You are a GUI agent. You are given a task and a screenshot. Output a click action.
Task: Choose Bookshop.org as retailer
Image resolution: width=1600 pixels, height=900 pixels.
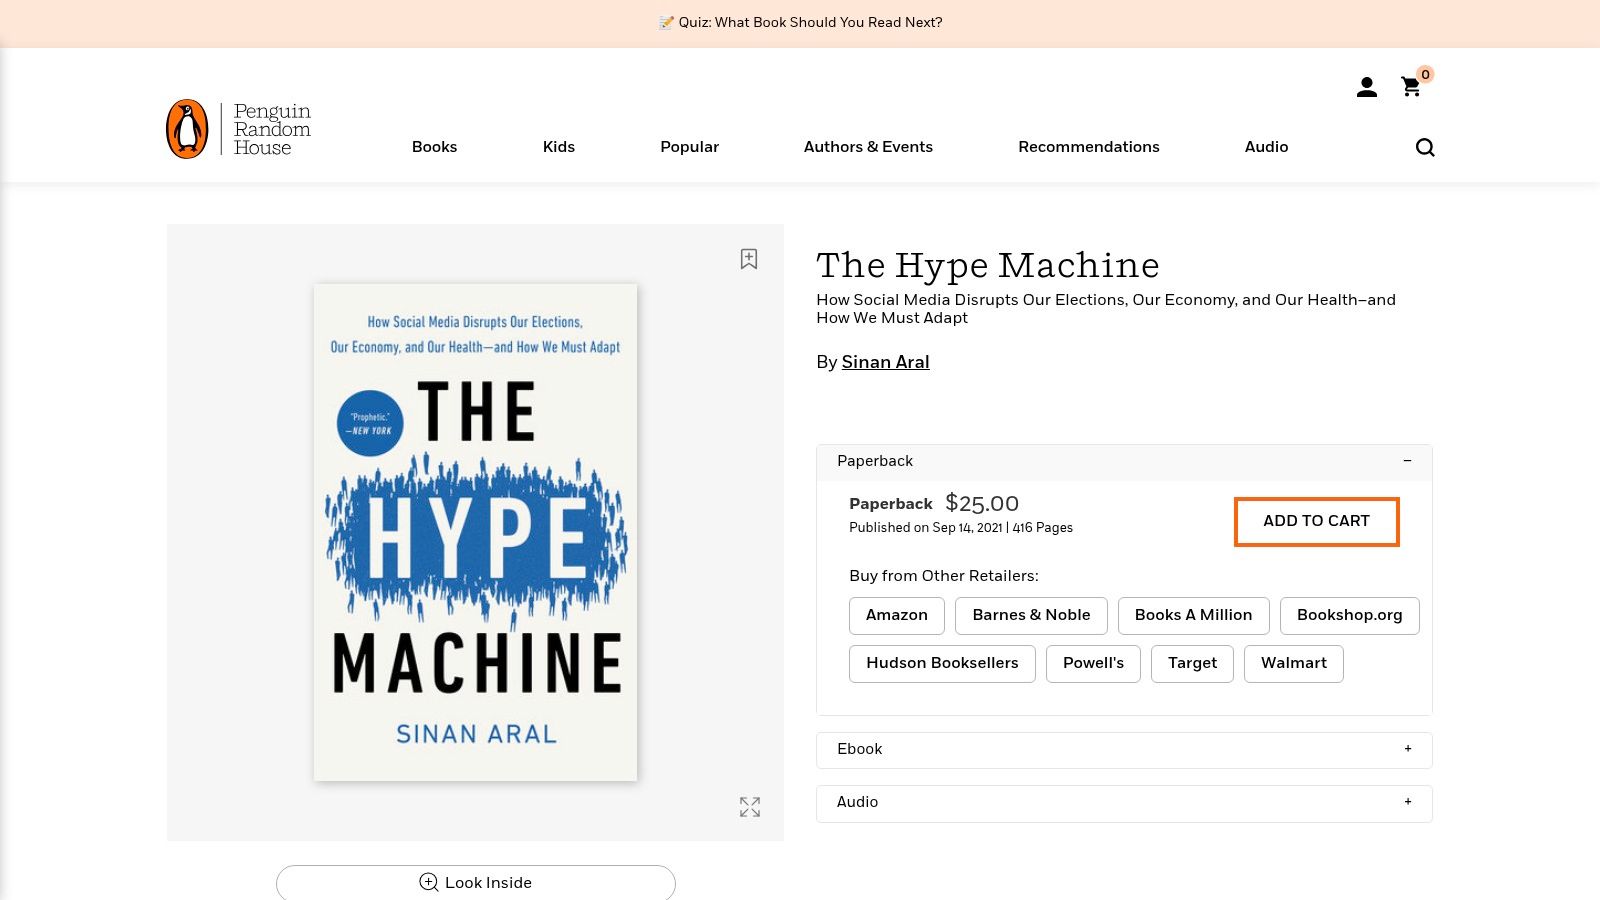click(x=1349, y=615)
